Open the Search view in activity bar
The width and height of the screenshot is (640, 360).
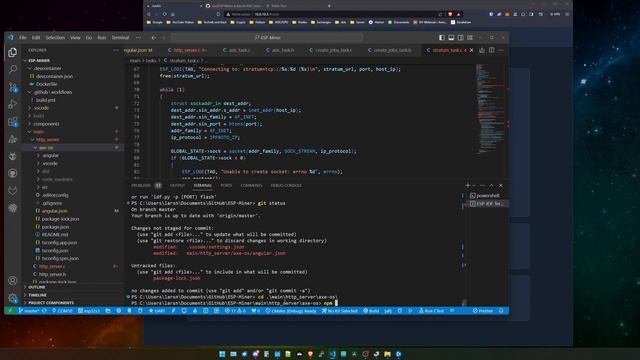(x=13, y=69)
